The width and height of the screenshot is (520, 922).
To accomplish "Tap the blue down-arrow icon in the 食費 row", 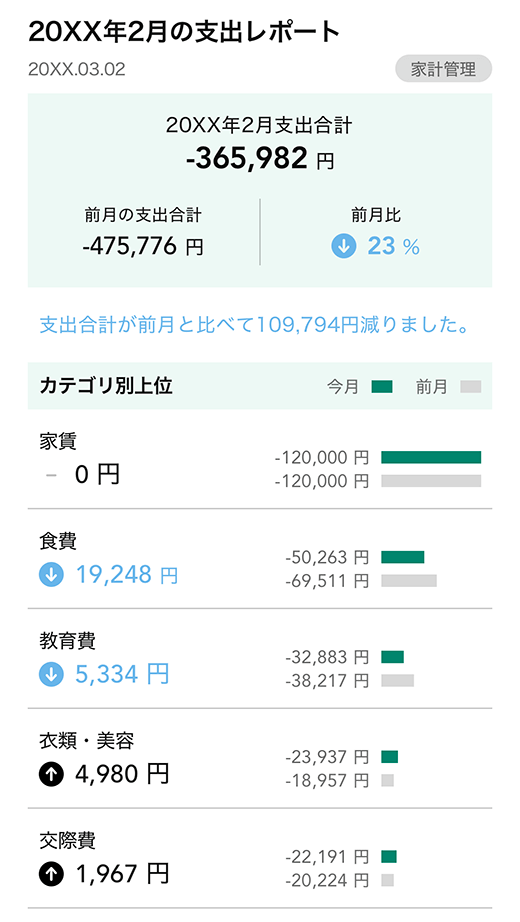I will (51, 574).
